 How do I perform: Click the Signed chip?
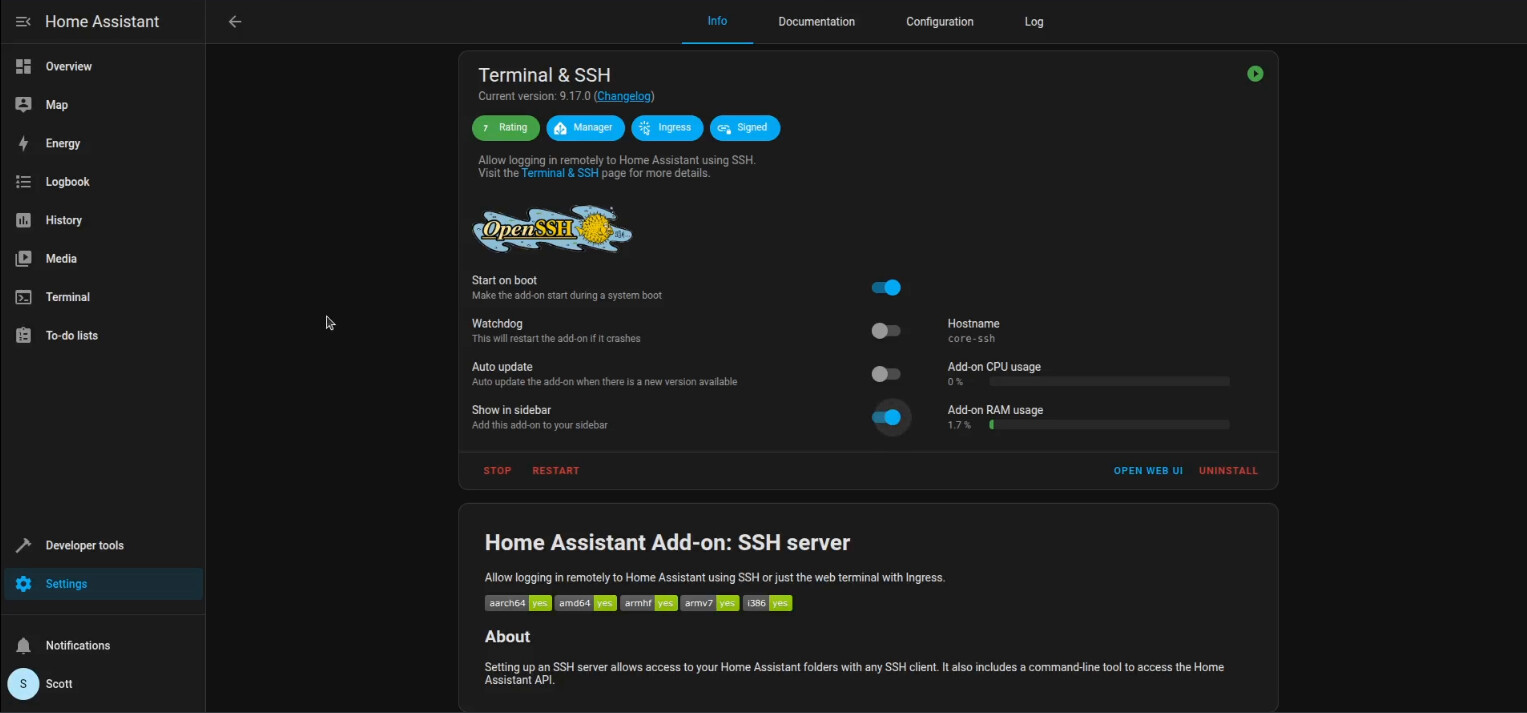(x=745, y=128)
